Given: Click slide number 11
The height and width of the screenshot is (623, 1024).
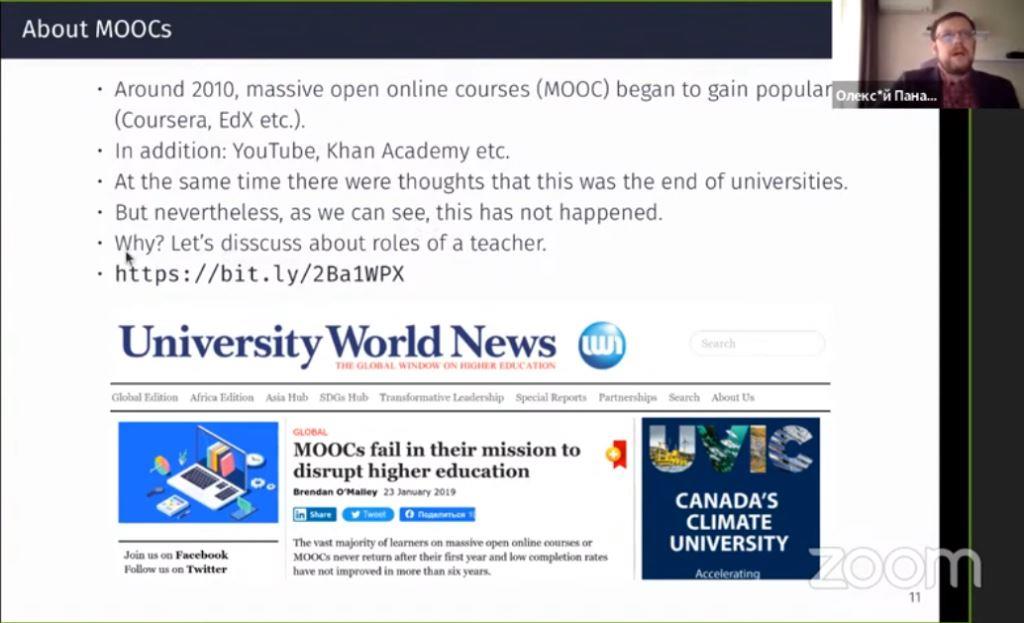Looking at the screenshot, I should point(914,597).
